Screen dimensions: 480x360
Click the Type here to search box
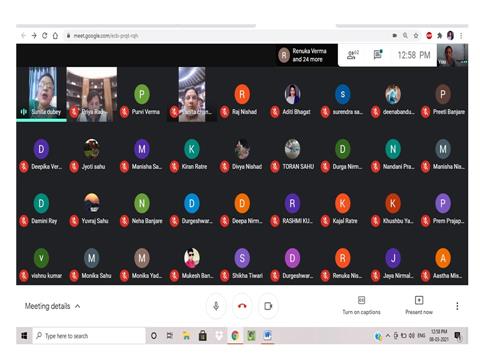click(89, 336)
